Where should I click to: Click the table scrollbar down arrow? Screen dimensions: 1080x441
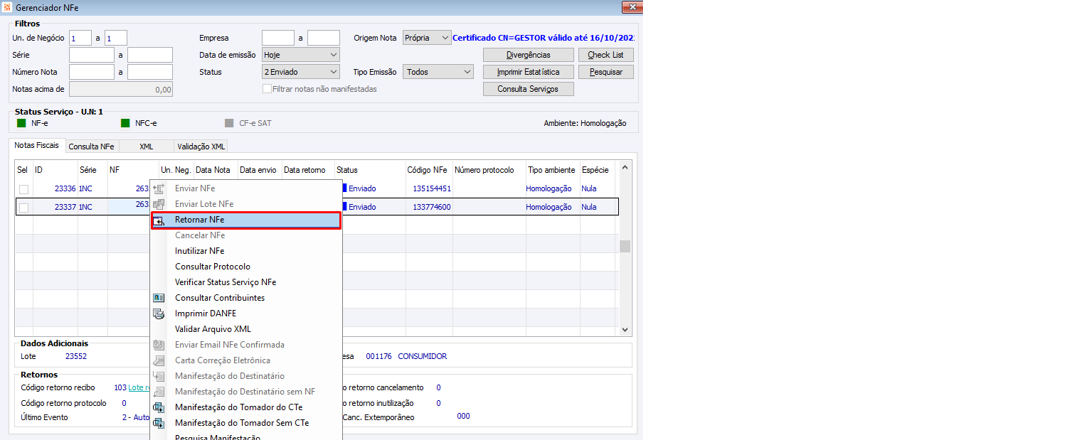pos(625,330)
